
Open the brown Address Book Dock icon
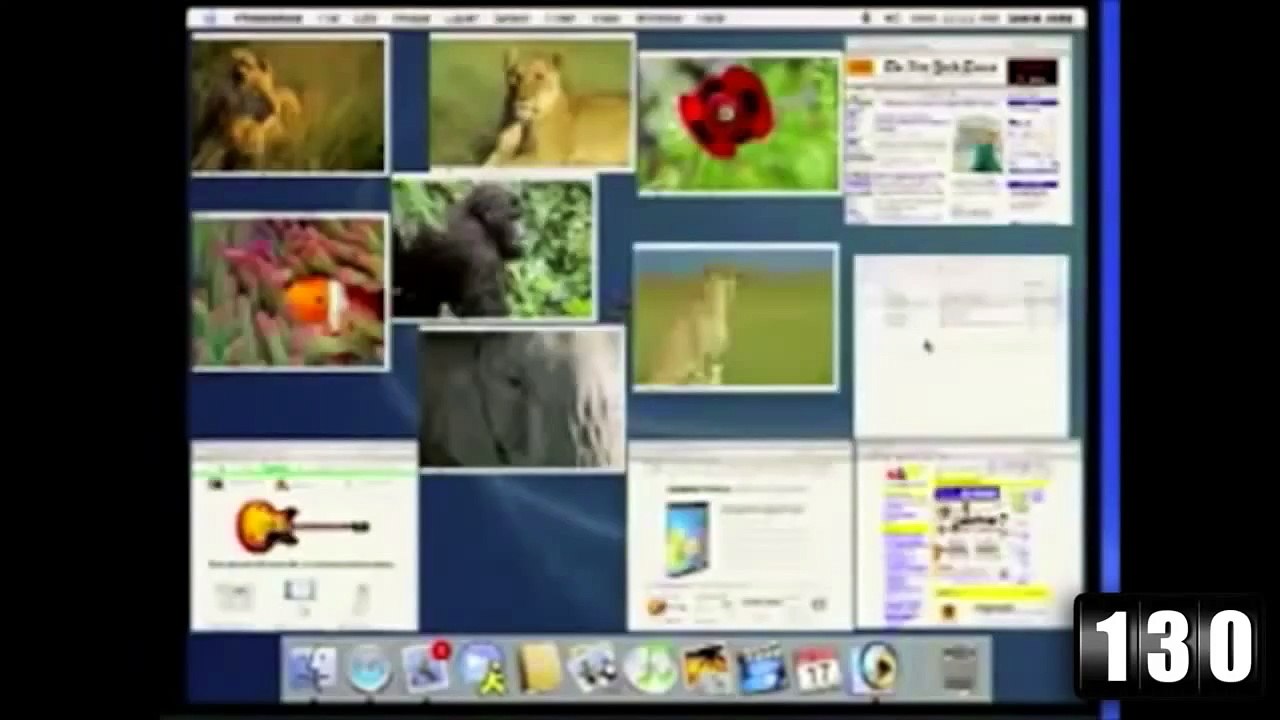539,668
